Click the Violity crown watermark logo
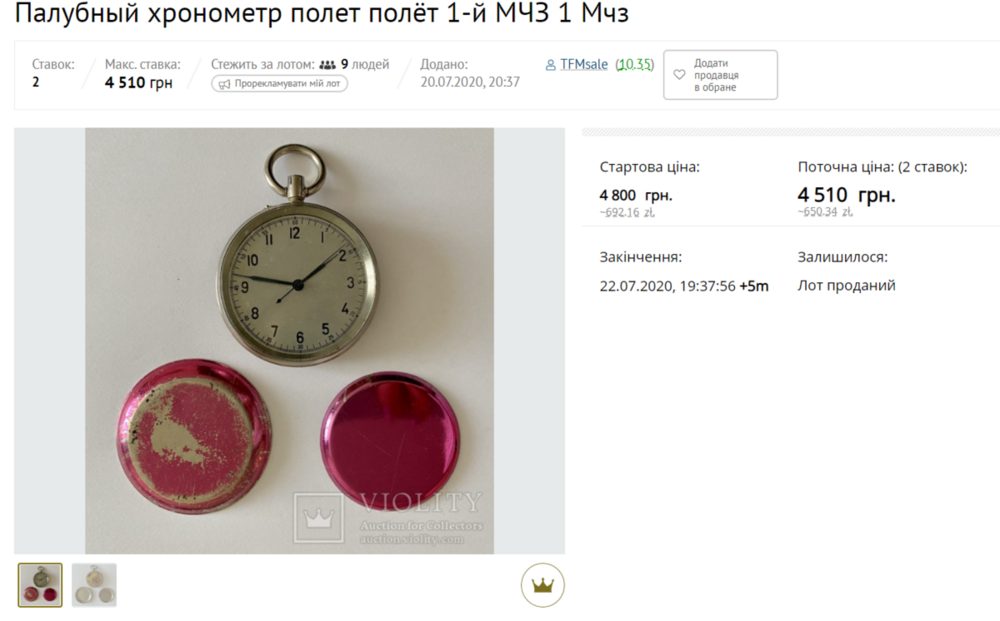The height and width of the screenshot is (621, 1000). pos(318,518)
